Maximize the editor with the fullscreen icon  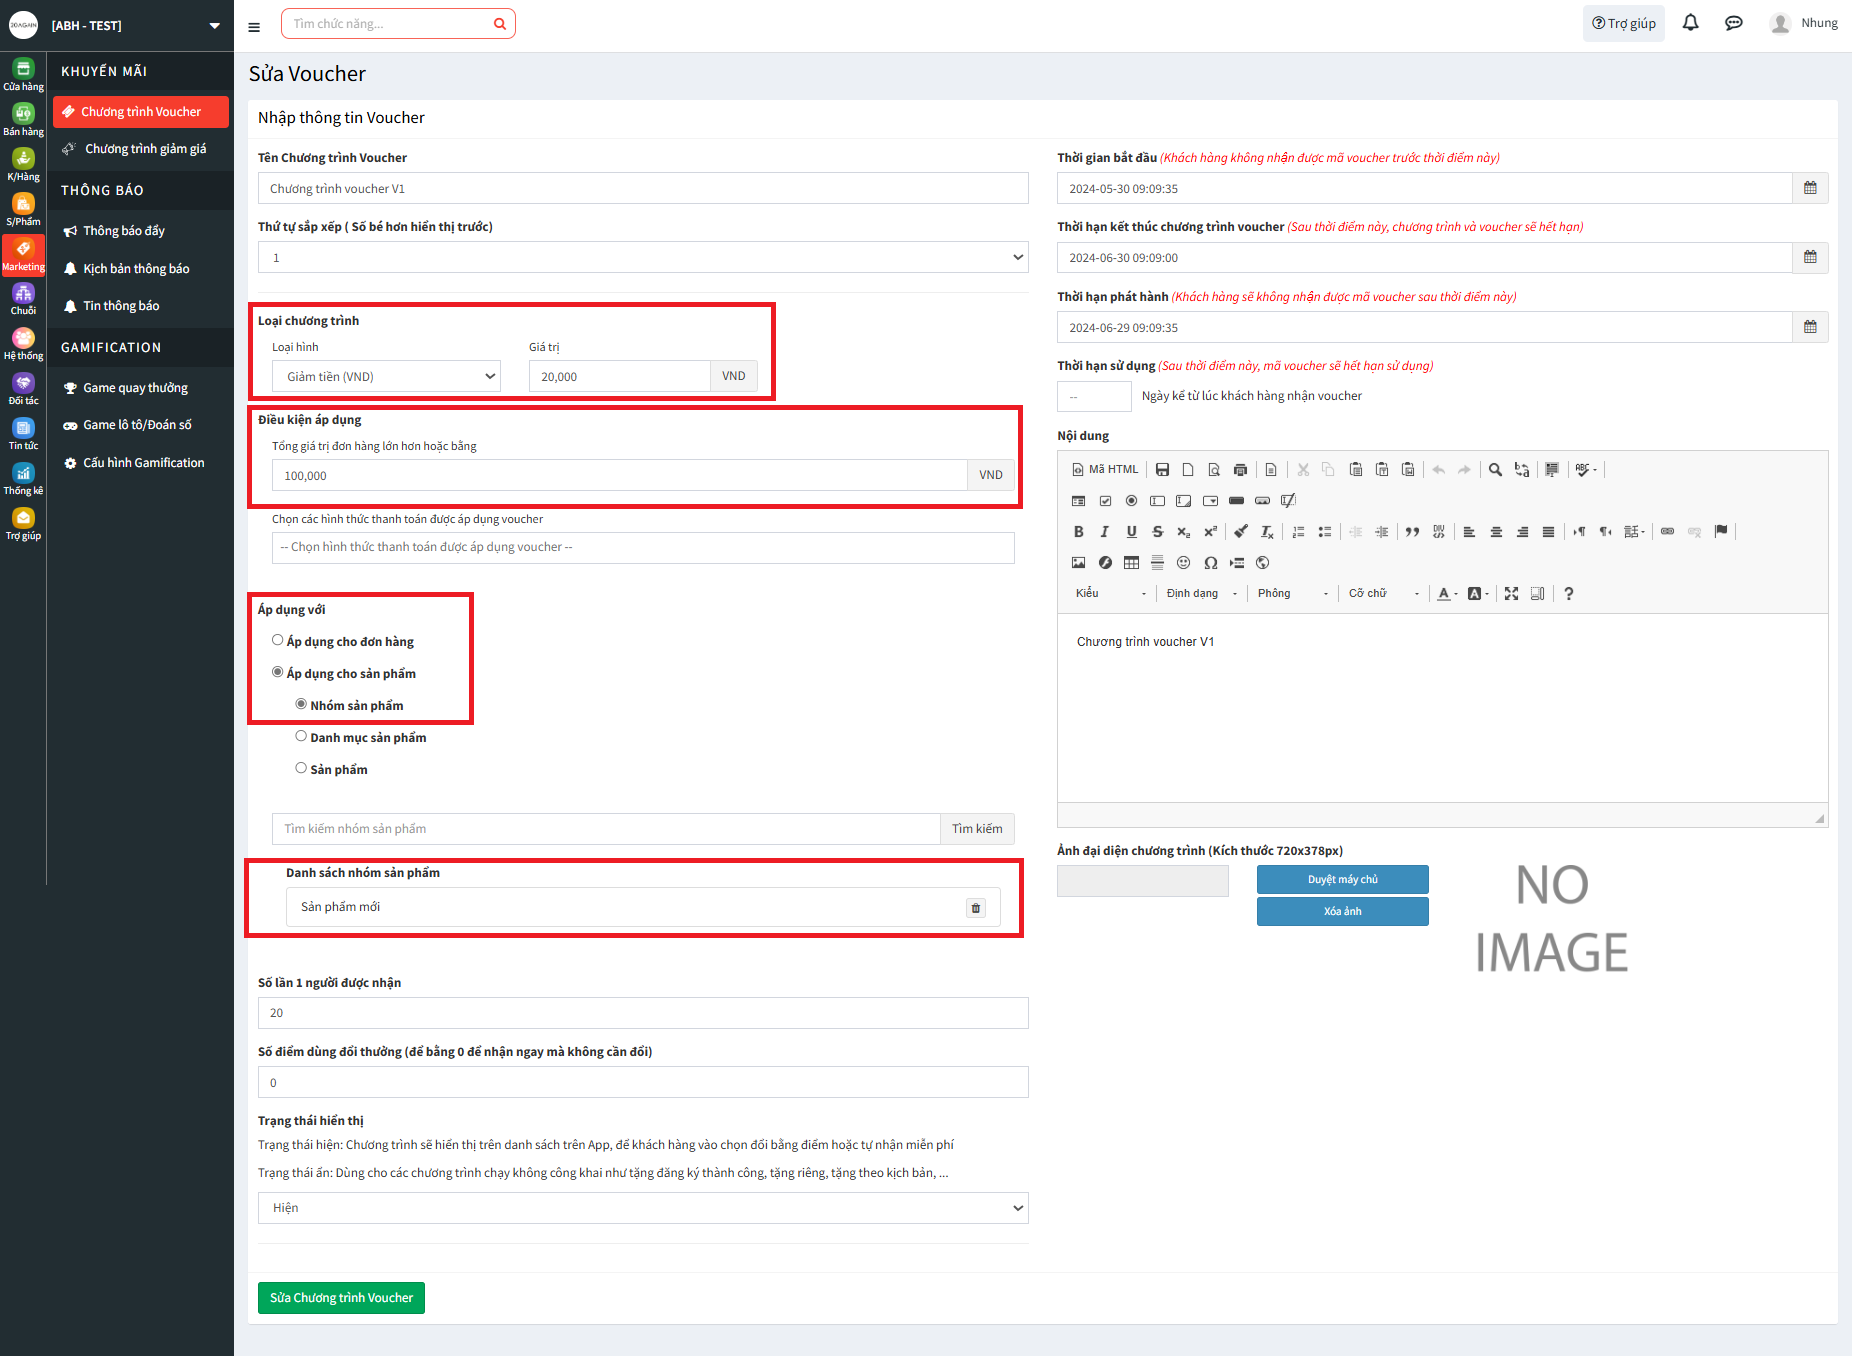tap(1511, 594)
